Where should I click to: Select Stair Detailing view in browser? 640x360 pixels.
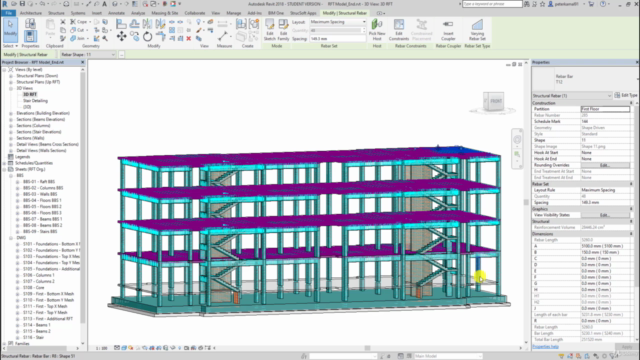pyautogui.click(x=35, y=101)
